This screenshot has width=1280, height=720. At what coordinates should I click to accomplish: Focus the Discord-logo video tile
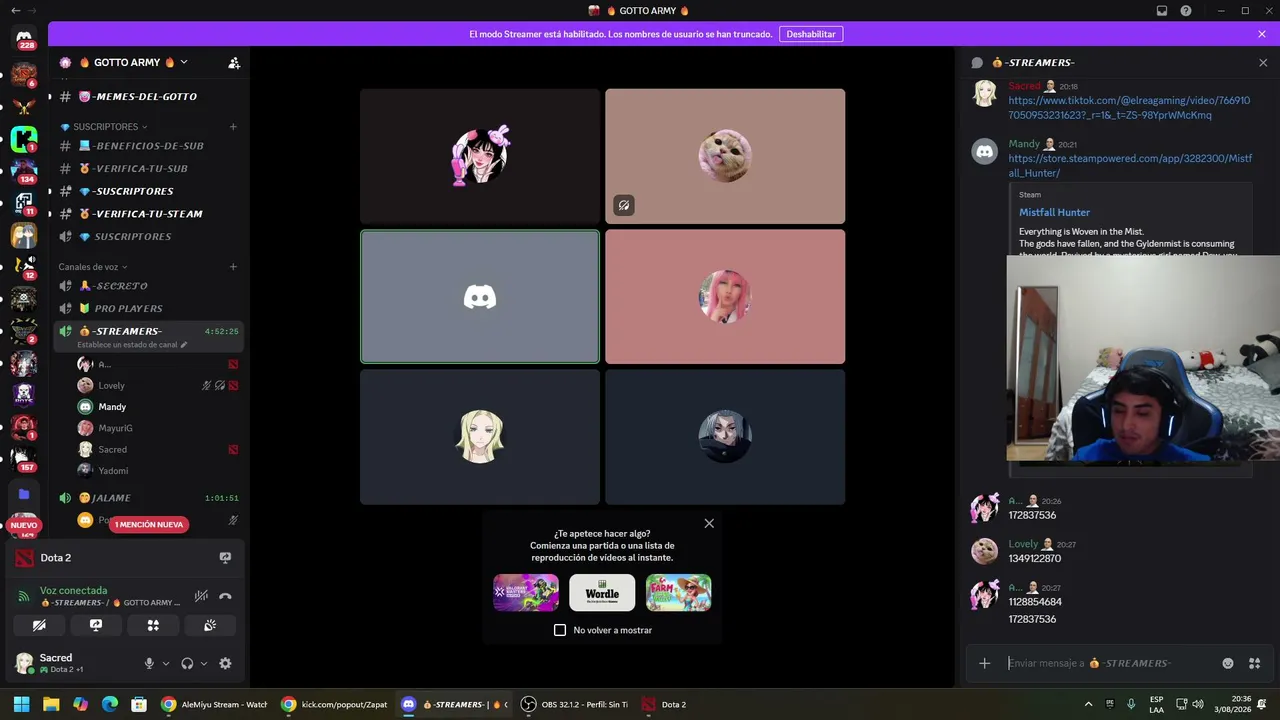(x=480, y=297)
